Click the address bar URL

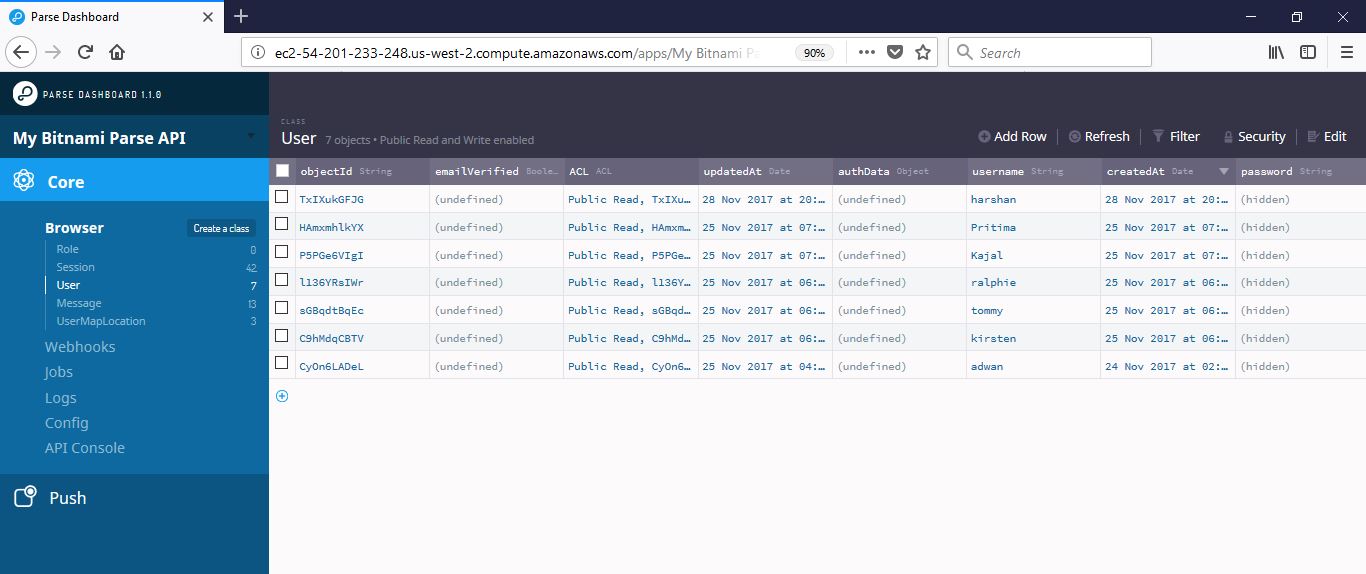[x=517, y=52]
